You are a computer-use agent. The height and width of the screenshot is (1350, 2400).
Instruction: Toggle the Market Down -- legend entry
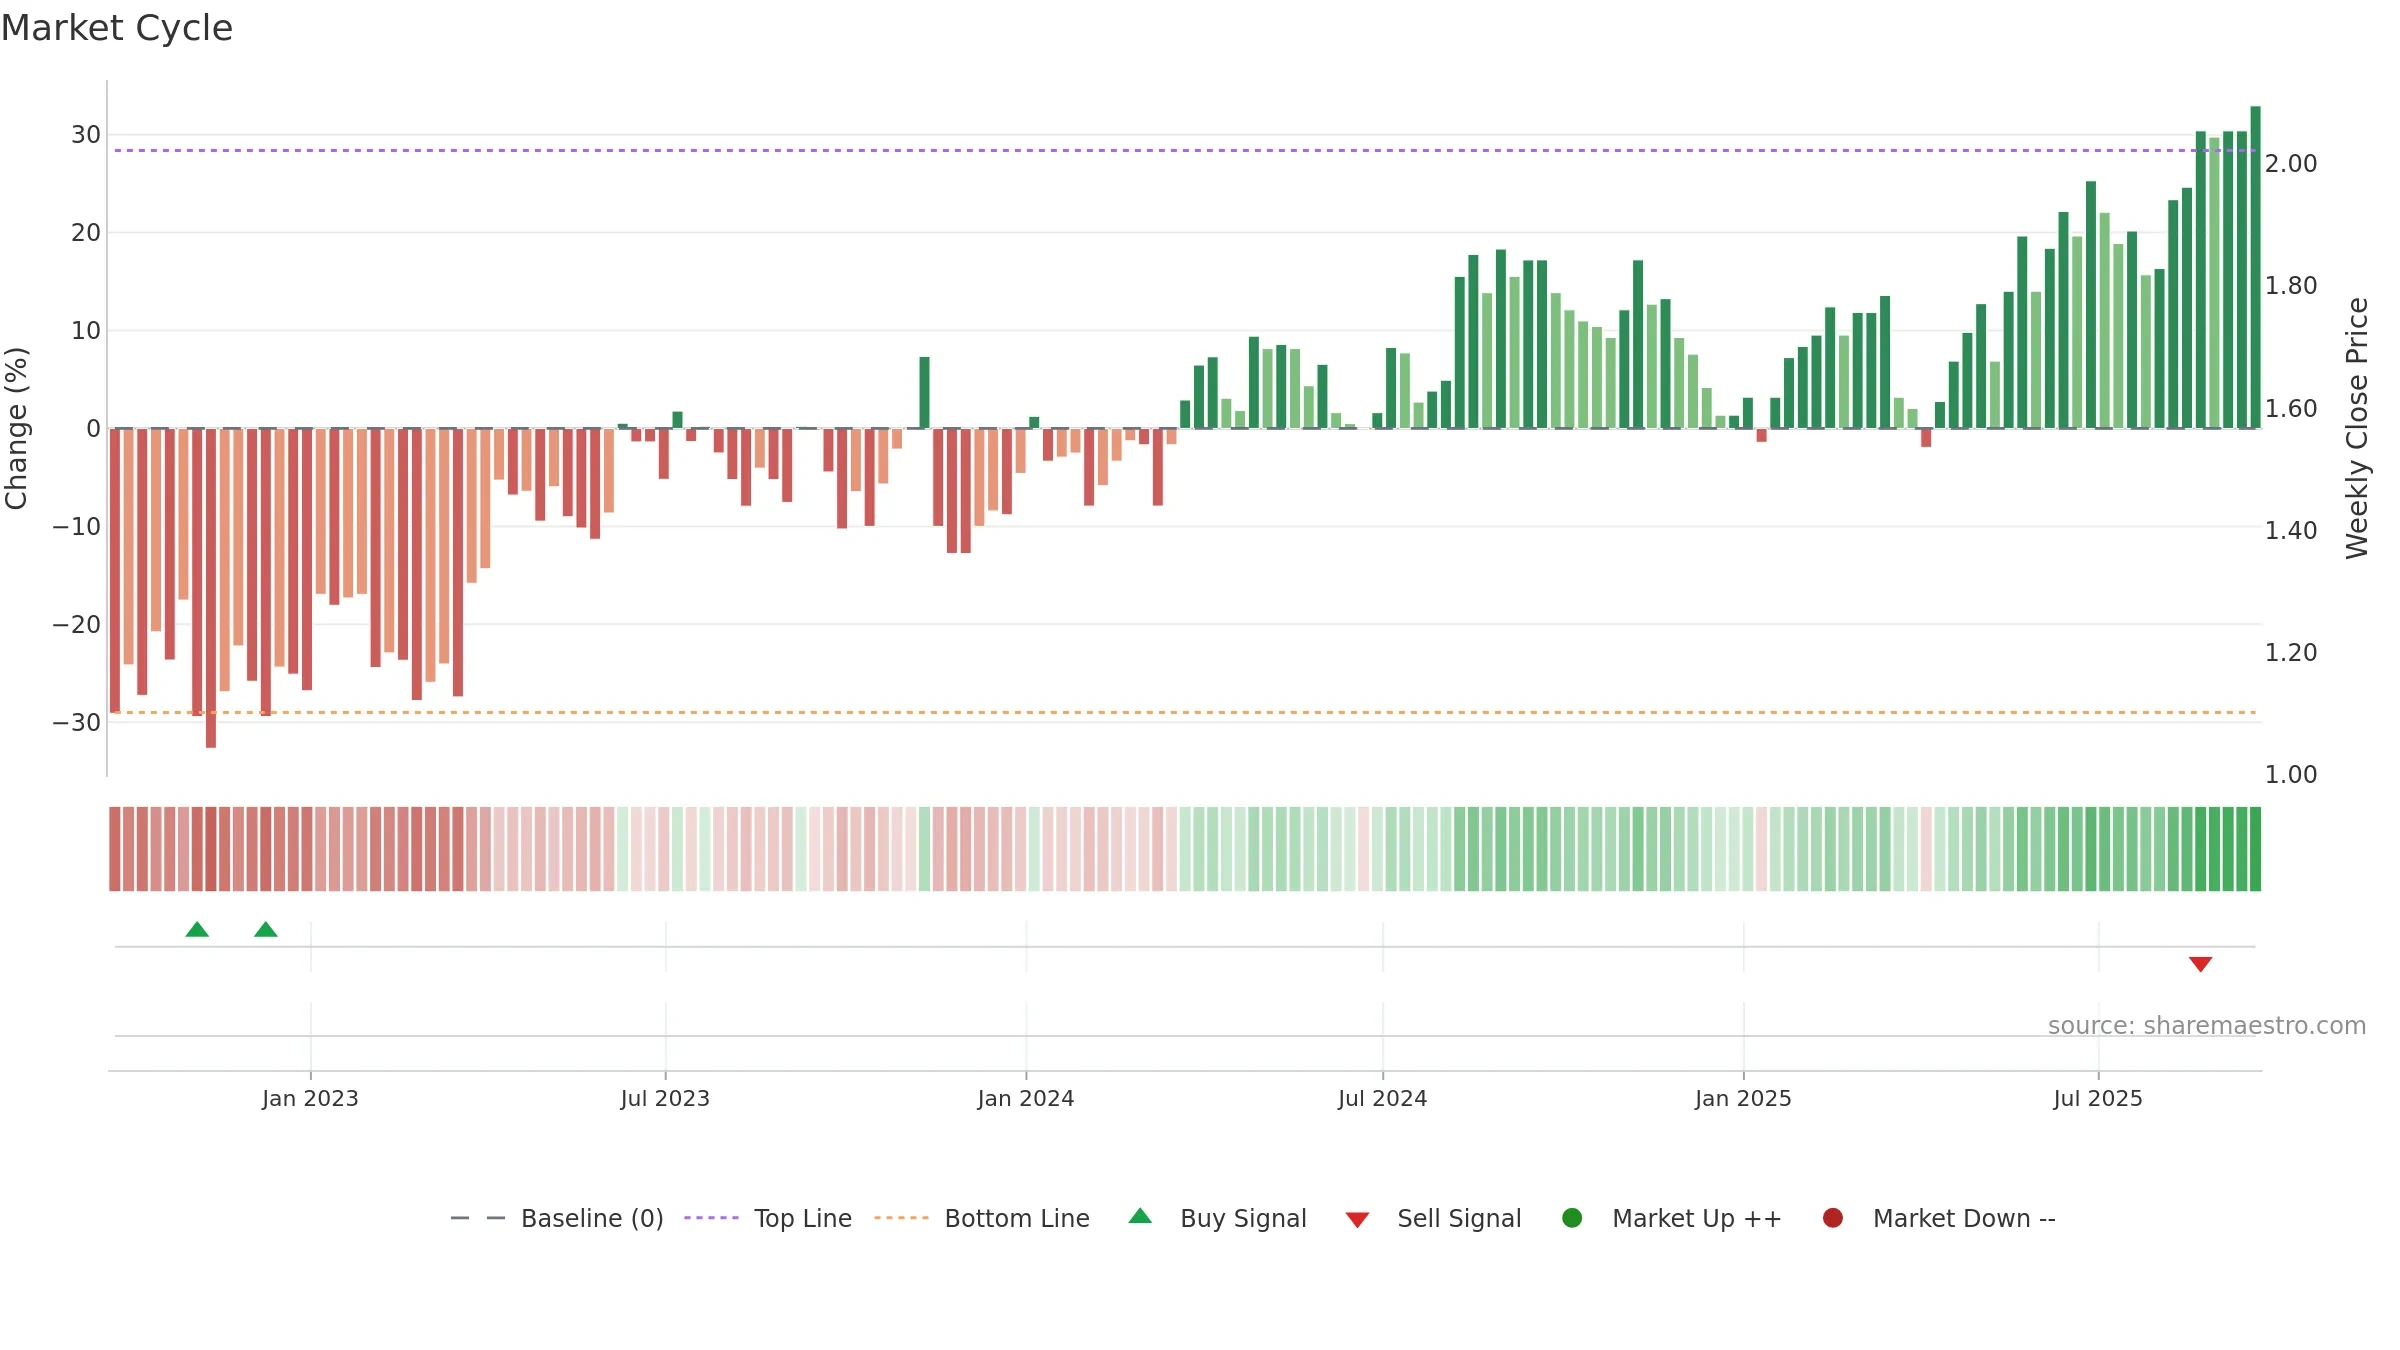click(1939, 1219)
